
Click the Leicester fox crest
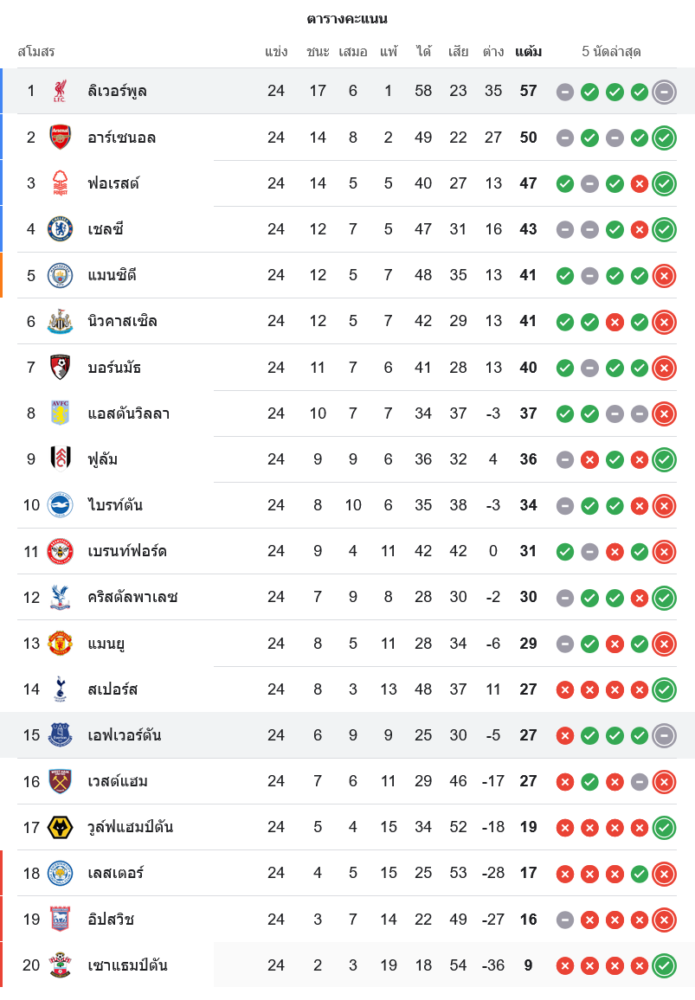[61, 873]
